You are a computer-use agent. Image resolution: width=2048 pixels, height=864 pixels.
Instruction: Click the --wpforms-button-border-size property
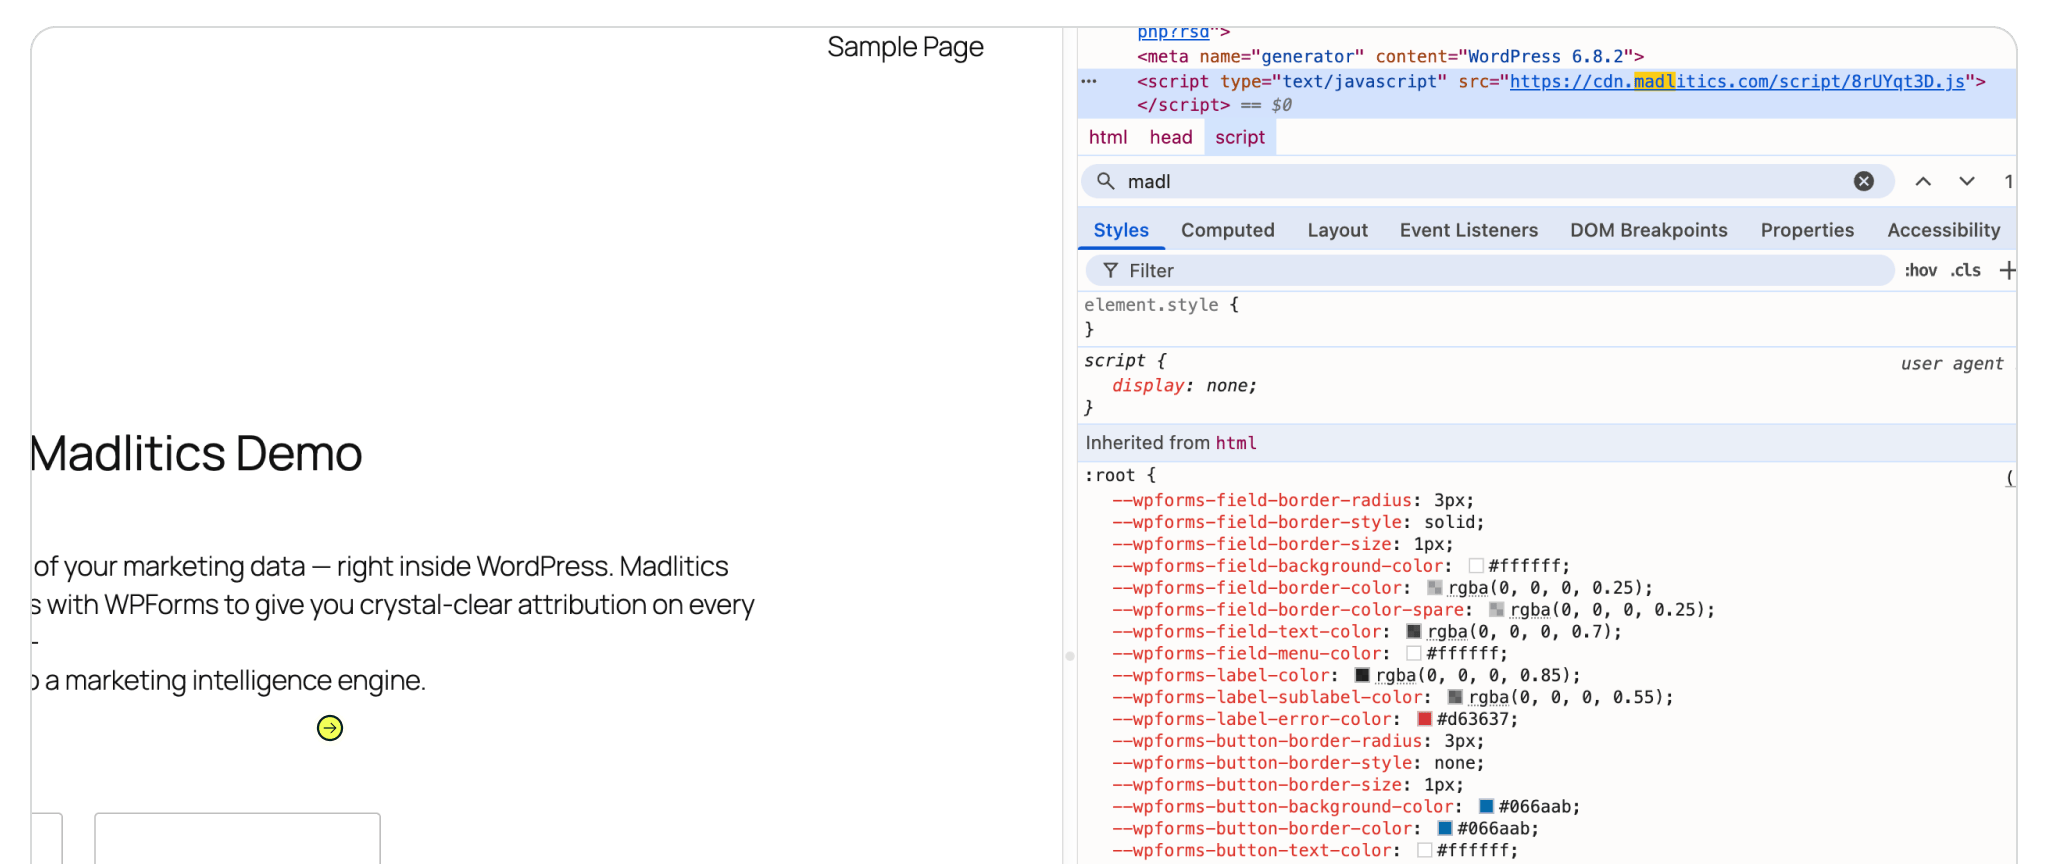(x=1256, y=785)
